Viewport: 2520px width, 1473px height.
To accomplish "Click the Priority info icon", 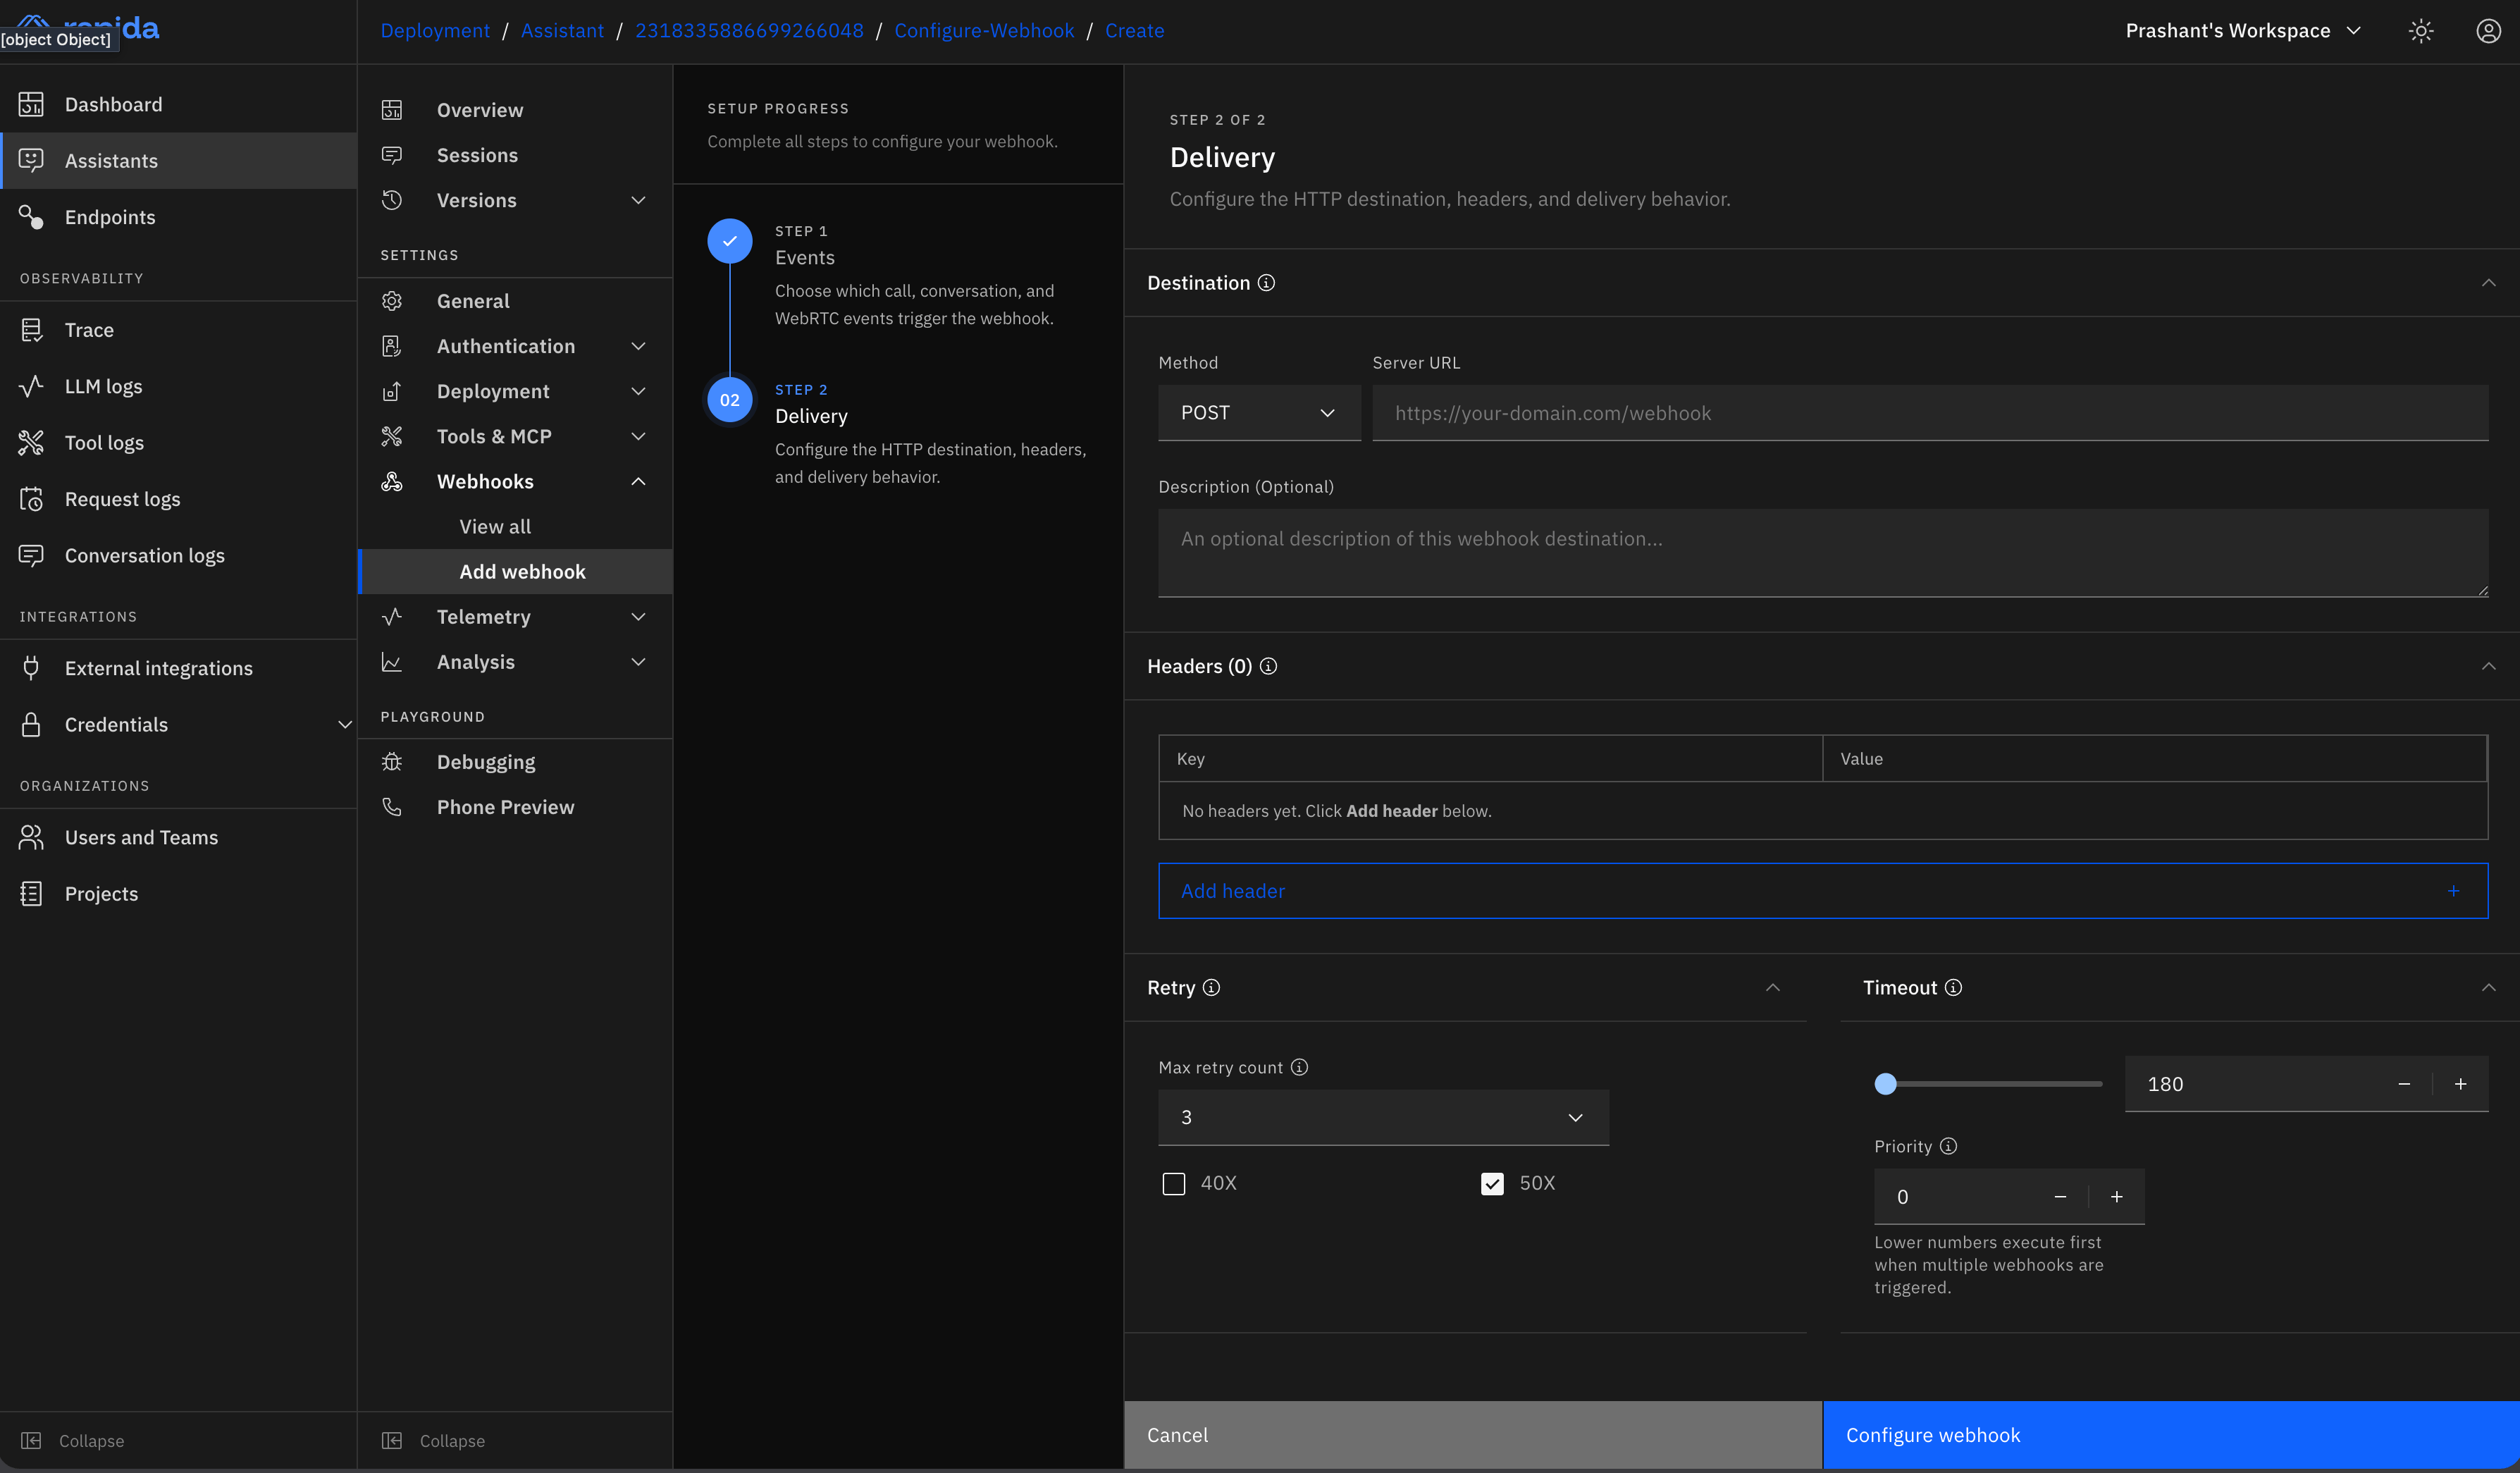I will tap(1948, 1146).
